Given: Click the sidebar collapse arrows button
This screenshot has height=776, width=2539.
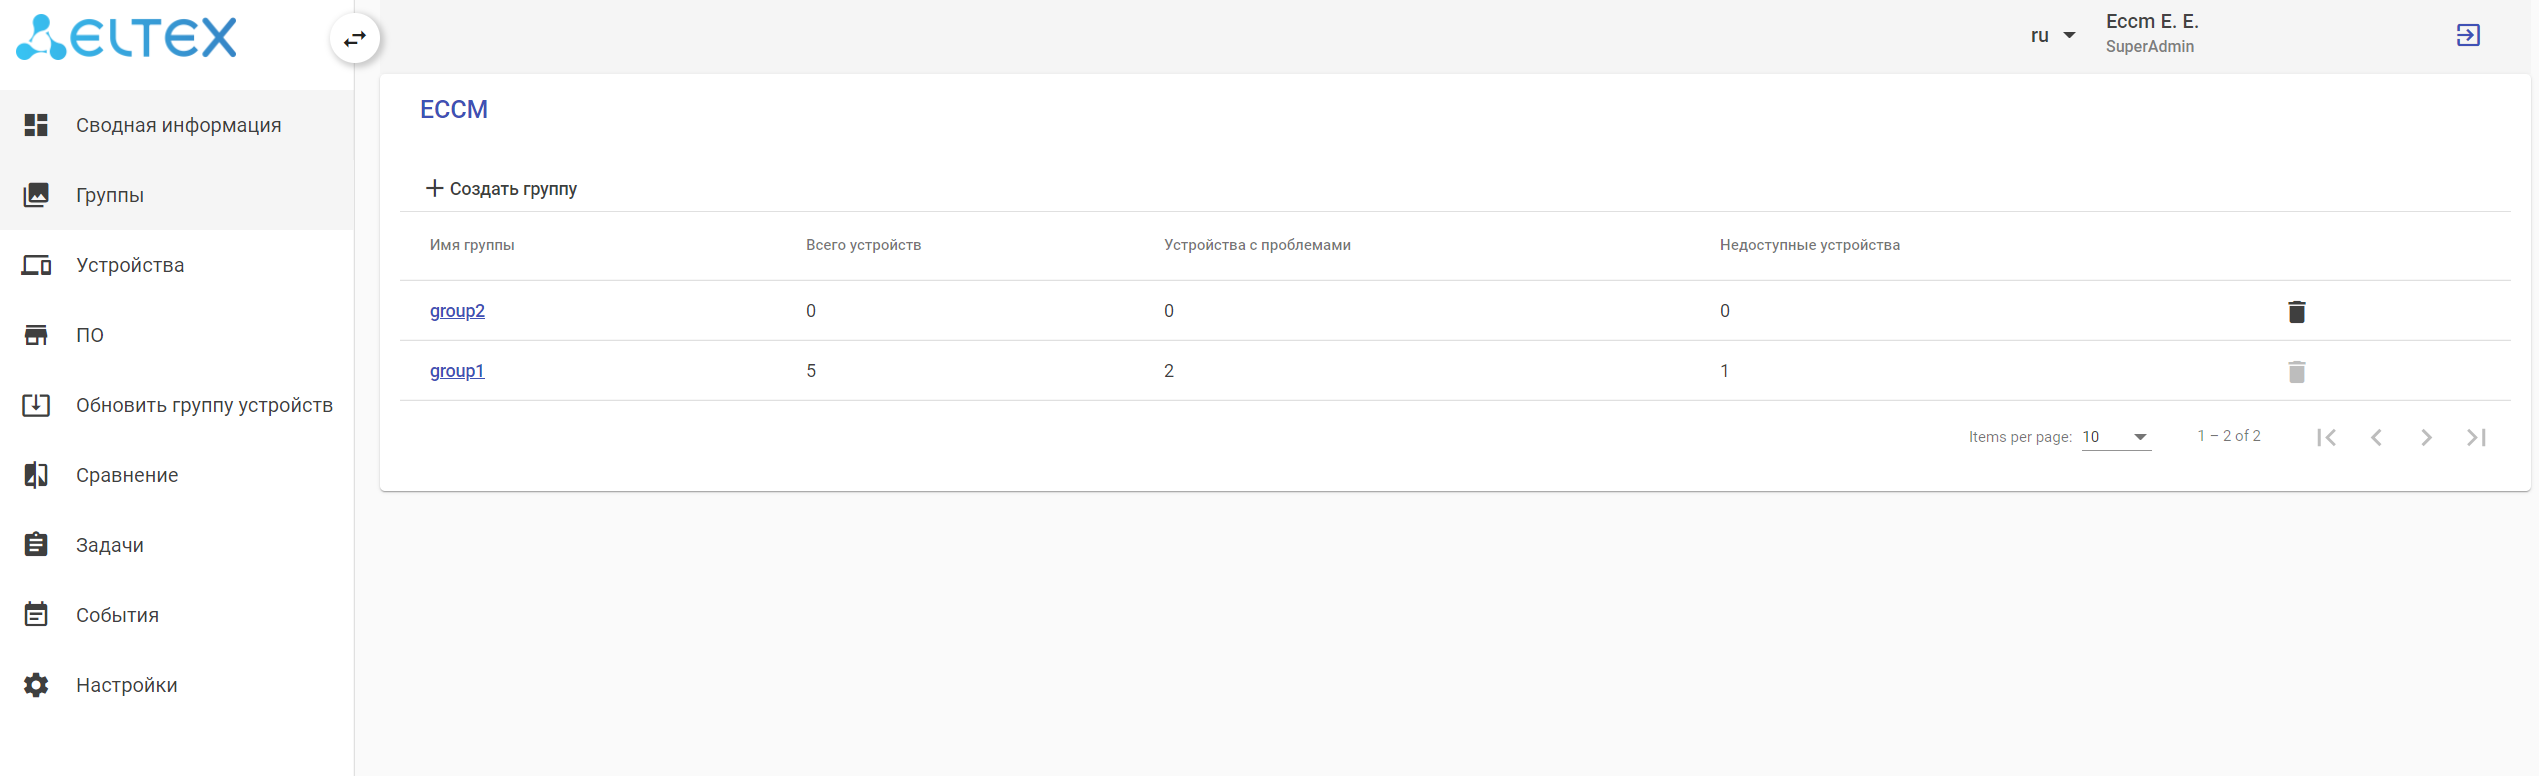Looking at the screenshot, I should (x=355, y=39).
